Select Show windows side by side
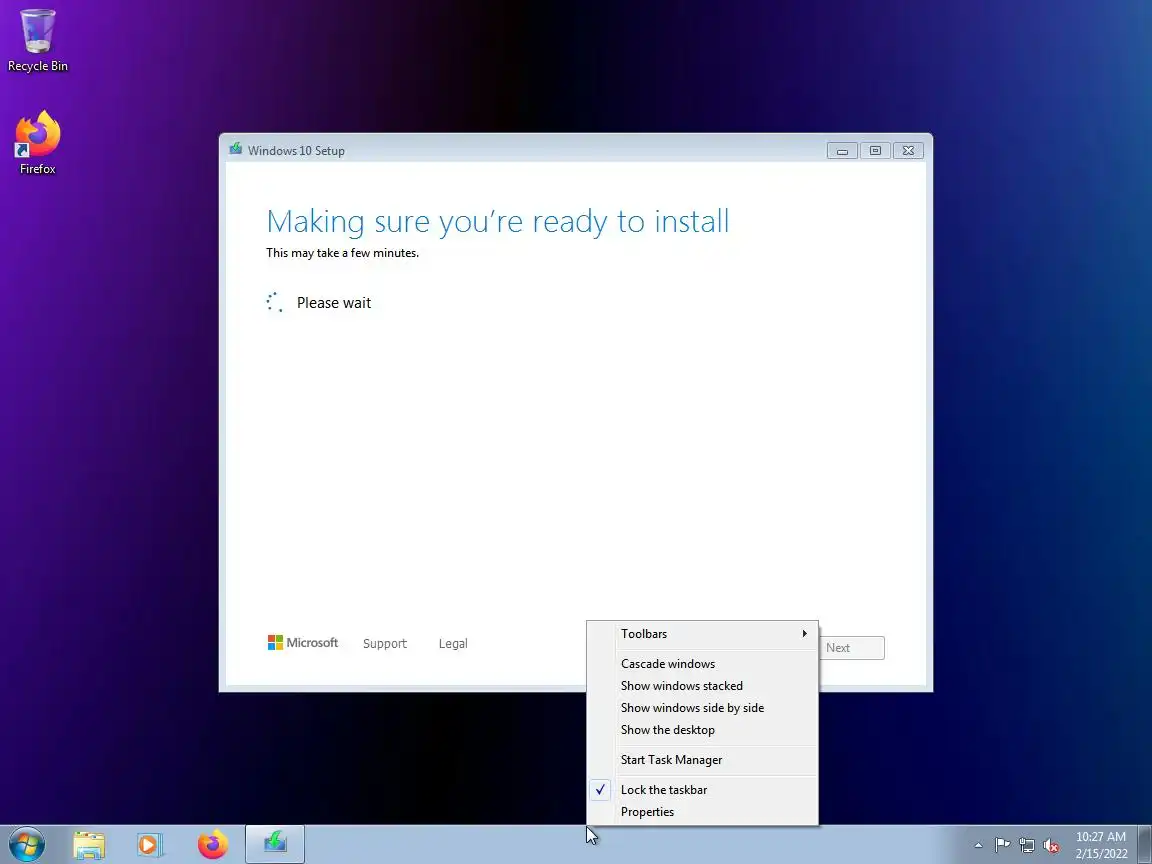 click(x=702, y=708)
